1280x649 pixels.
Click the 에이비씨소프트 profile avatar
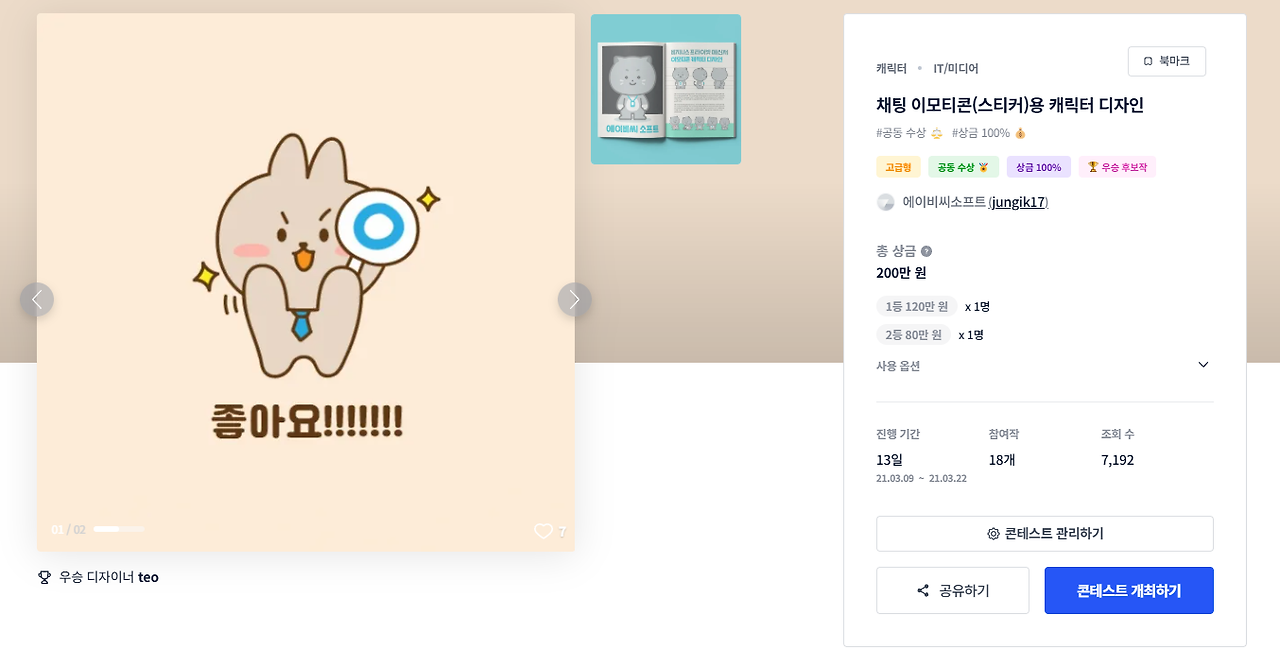coord(885,202)
